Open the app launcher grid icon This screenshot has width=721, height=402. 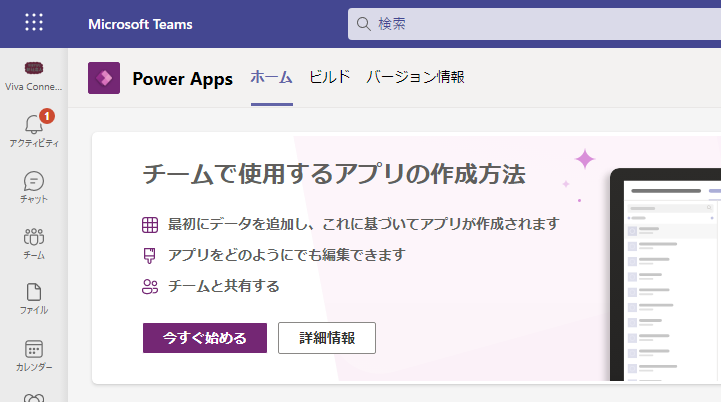pos(34,22)
